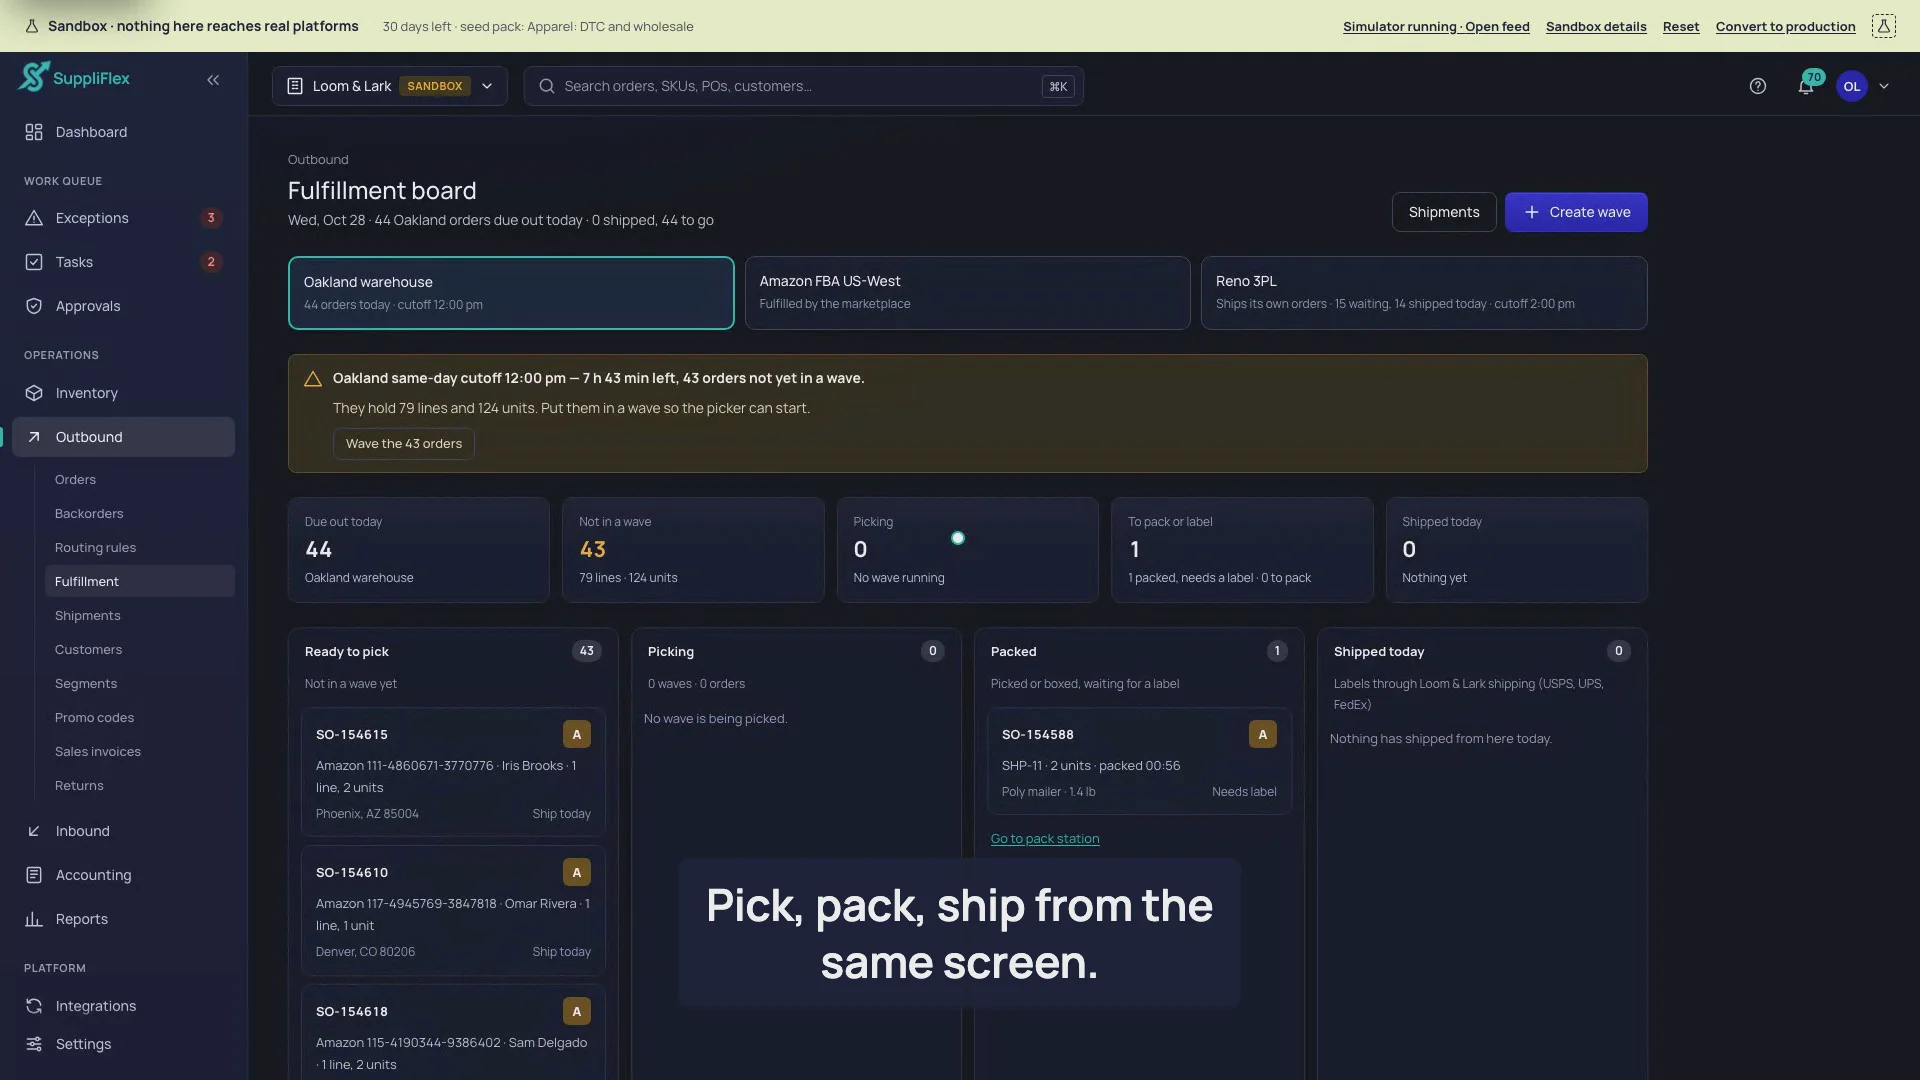Open Sandbox details link

click(1596, 27)
